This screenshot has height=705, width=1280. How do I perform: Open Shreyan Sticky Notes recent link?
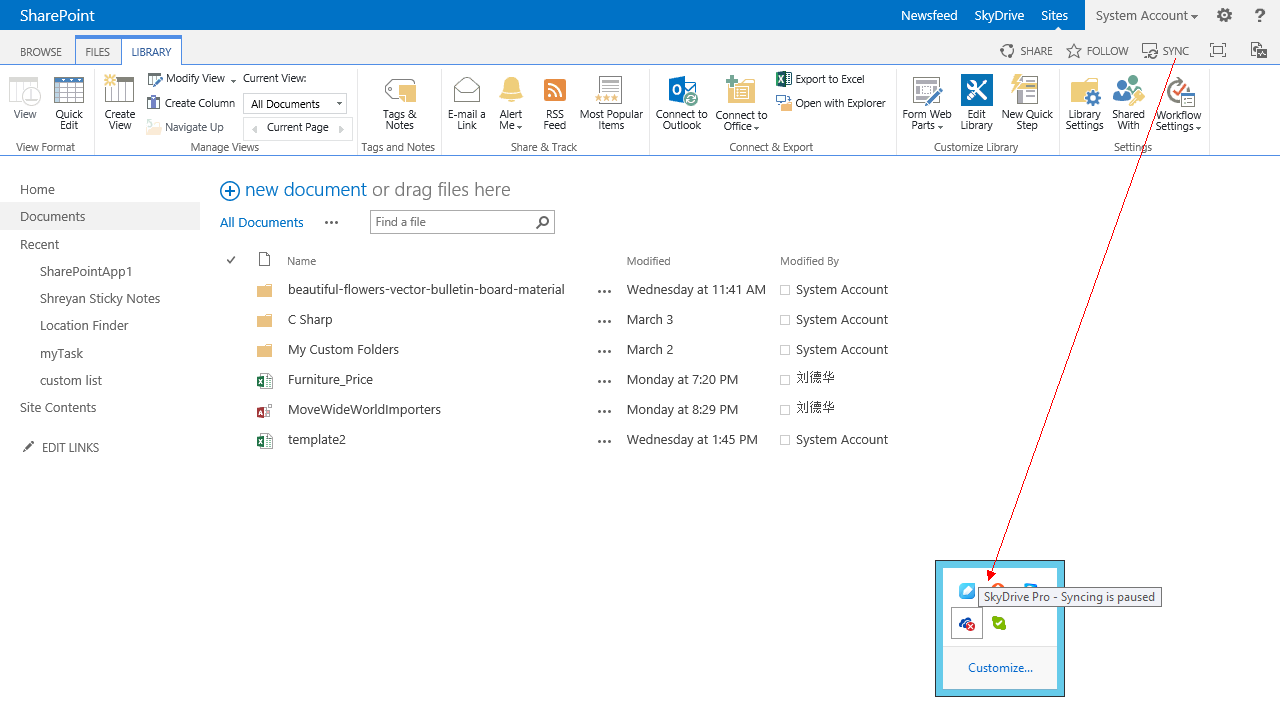pyautogui.click(x=100, y=298)
